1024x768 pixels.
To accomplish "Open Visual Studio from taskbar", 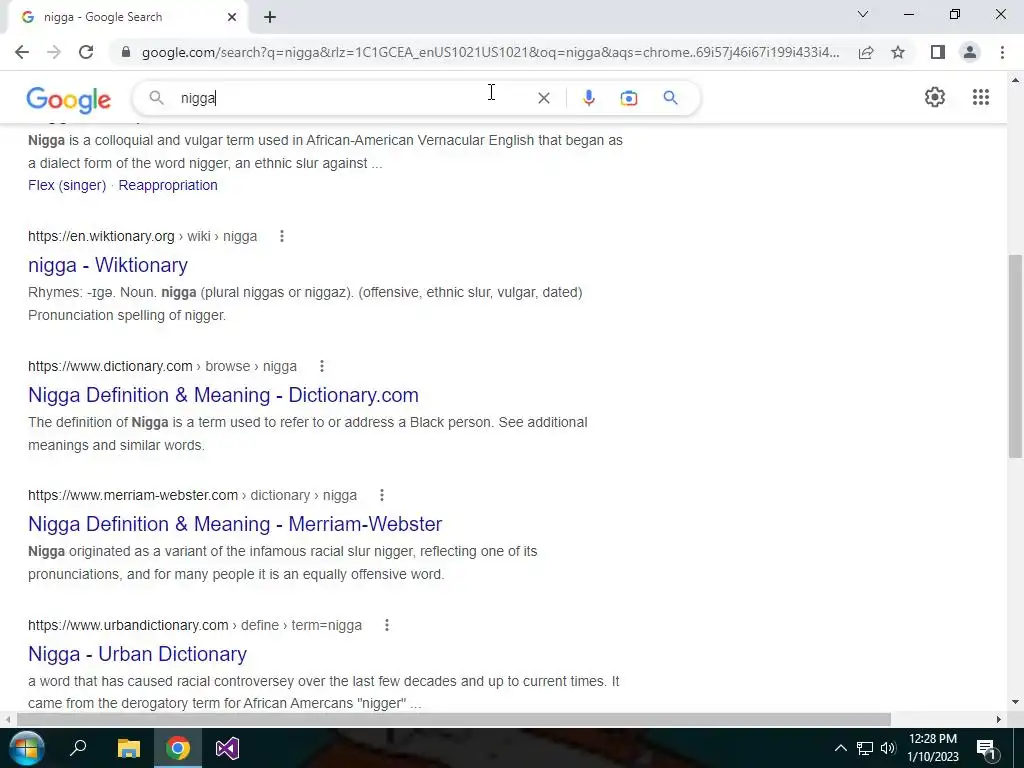I will [227, 748].
